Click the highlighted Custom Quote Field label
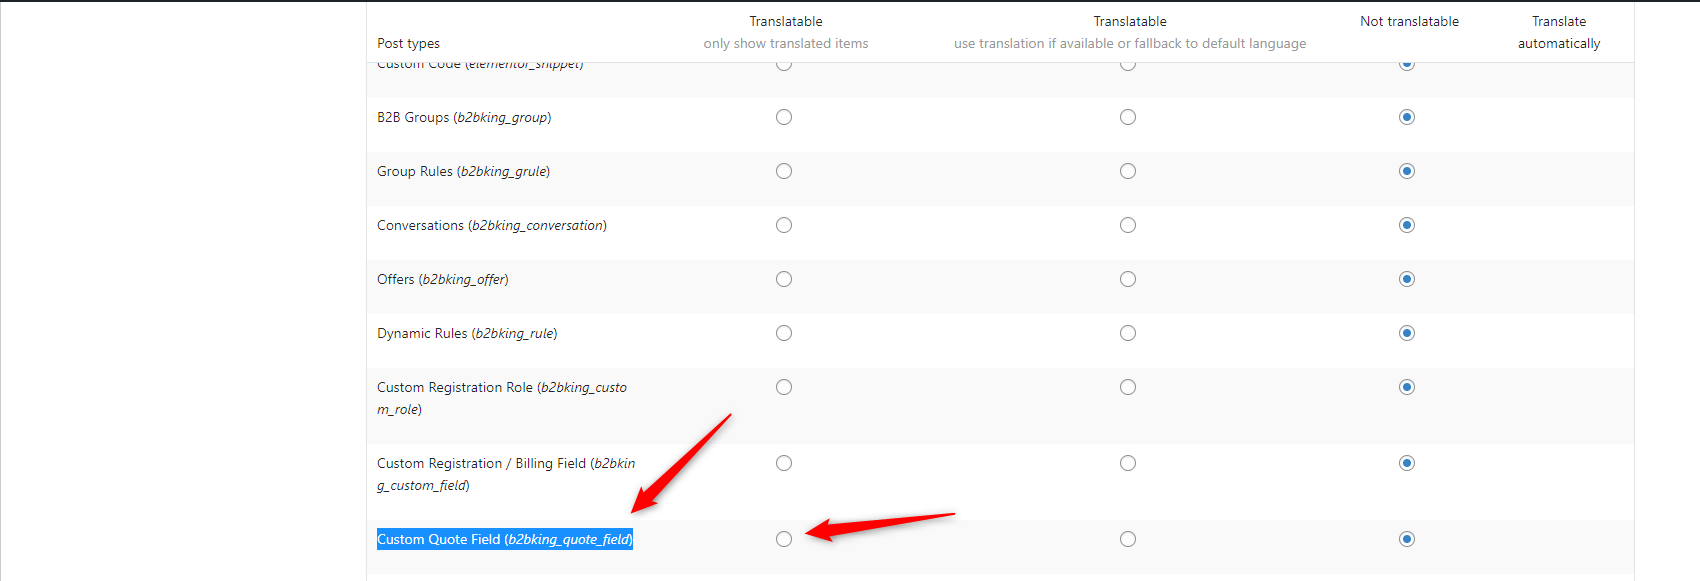 pos(505,539)
